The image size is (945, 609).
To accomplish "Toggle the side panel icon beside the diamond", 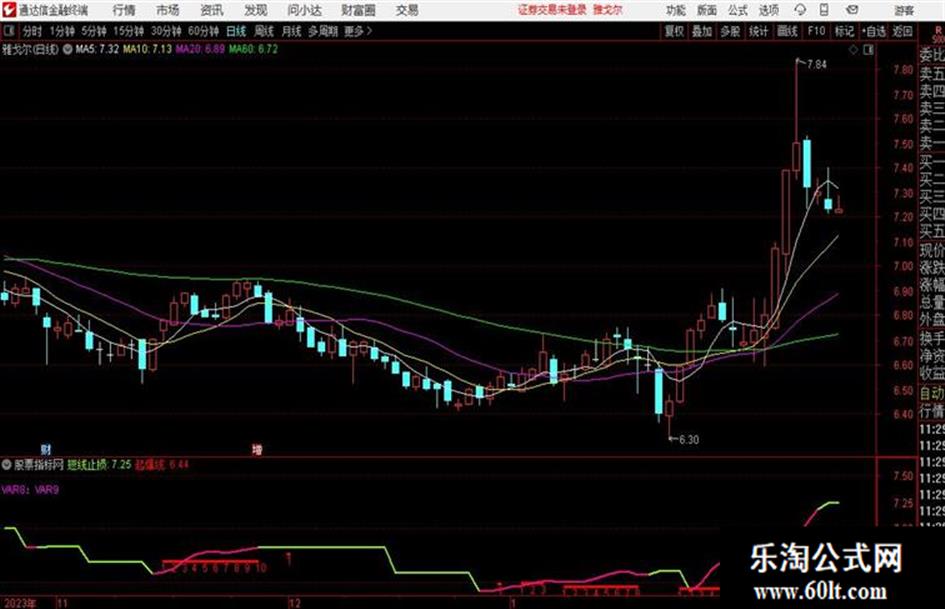I will (868, 50).
